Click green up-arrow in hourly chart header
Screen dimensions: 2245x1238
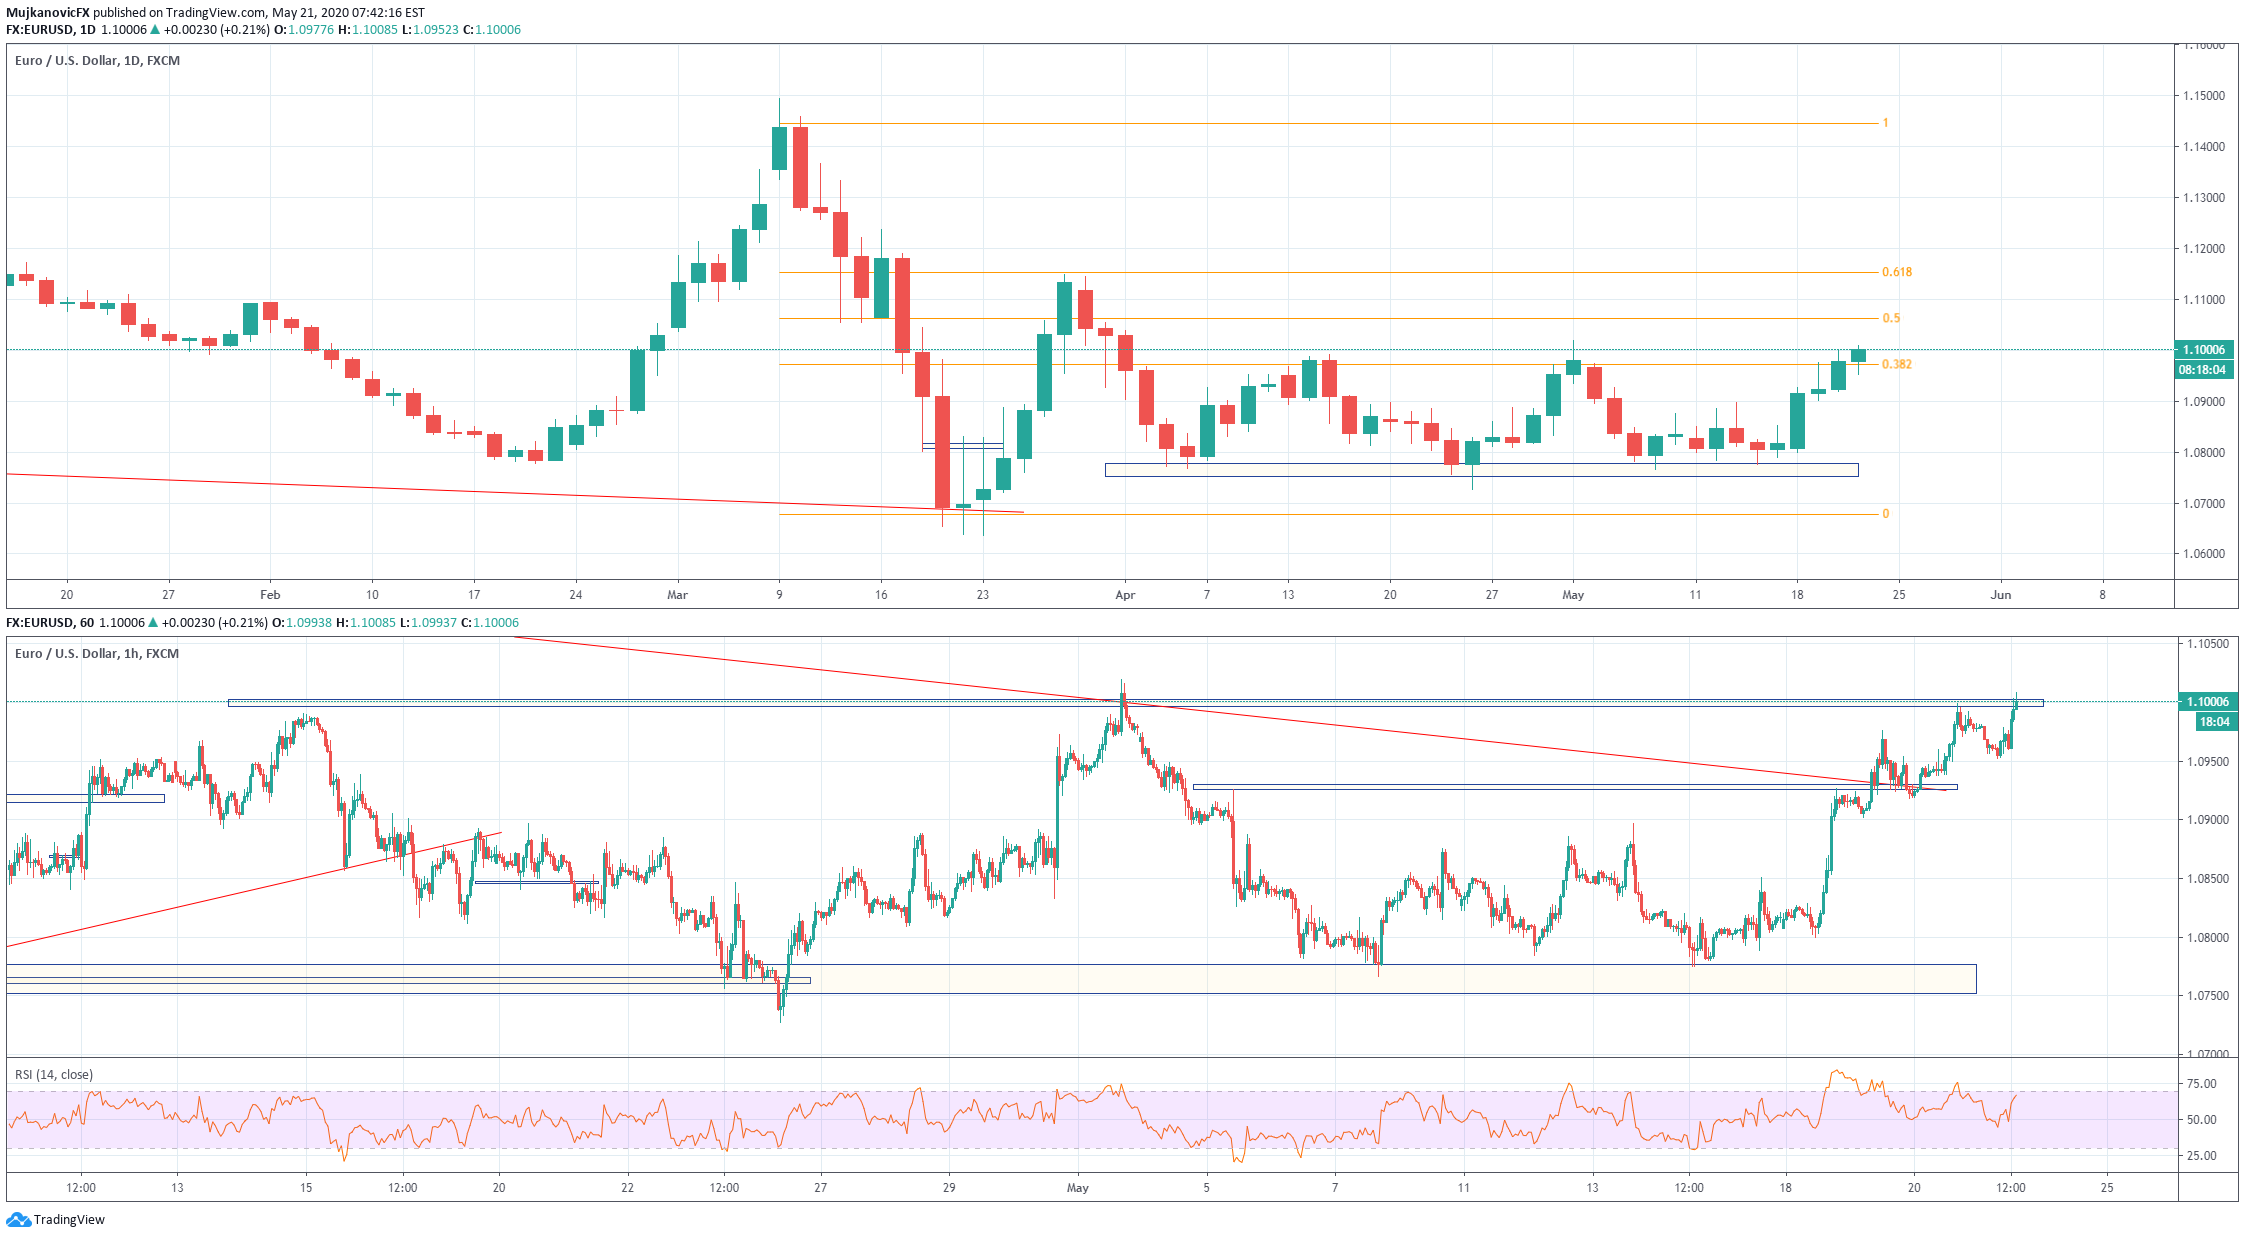click(153, 623)
